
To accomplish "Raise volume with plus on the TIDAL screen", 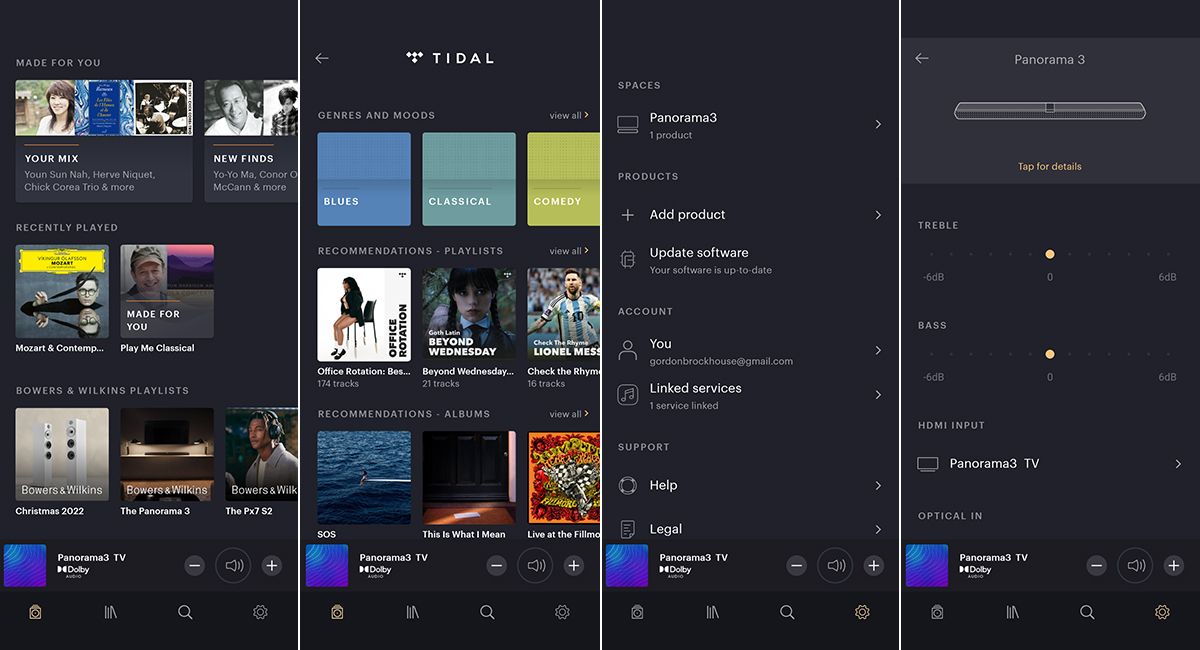I will [574, 566].
